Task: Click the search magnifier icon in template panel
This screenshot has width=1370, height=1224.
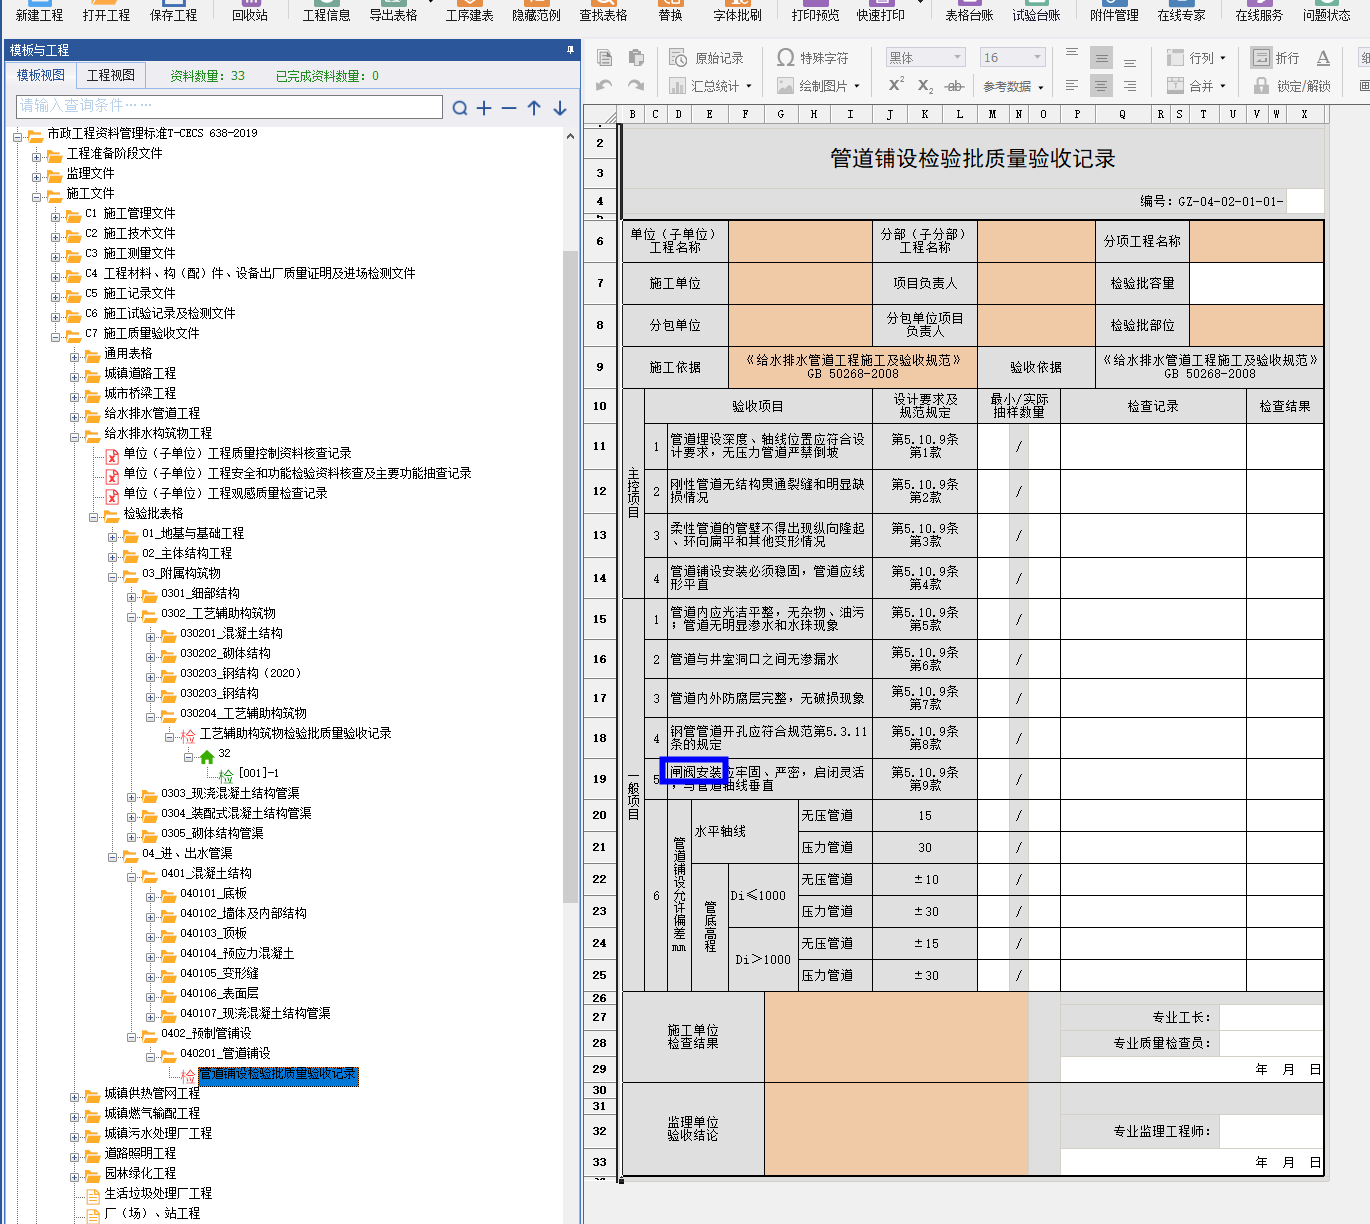Action: coord(460,108)
